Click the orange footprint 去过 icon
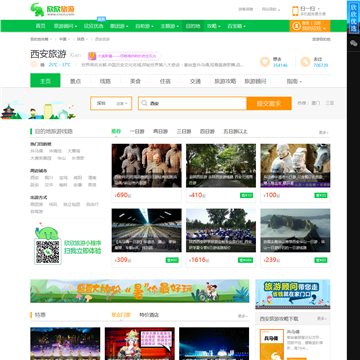Image resolution: width=360 pixels, height=360 pixels. [x=305, y=62]
